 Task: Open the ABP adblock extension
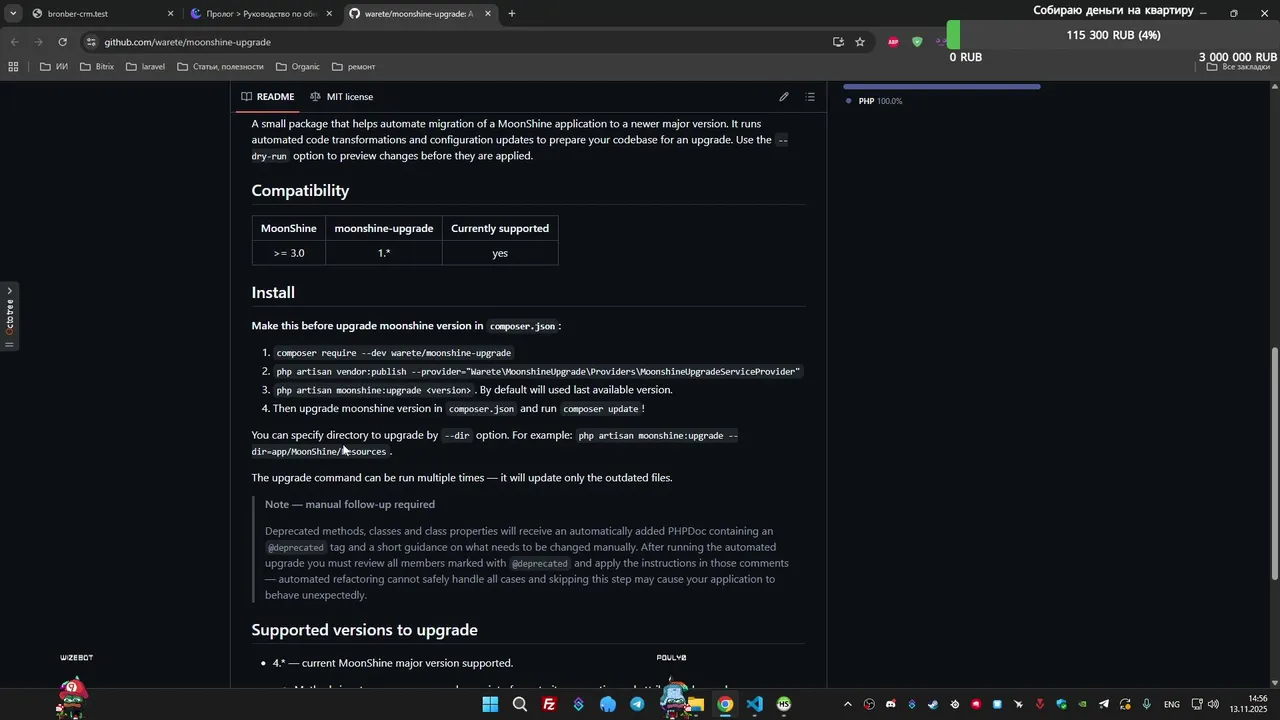(x=893, y=42)
